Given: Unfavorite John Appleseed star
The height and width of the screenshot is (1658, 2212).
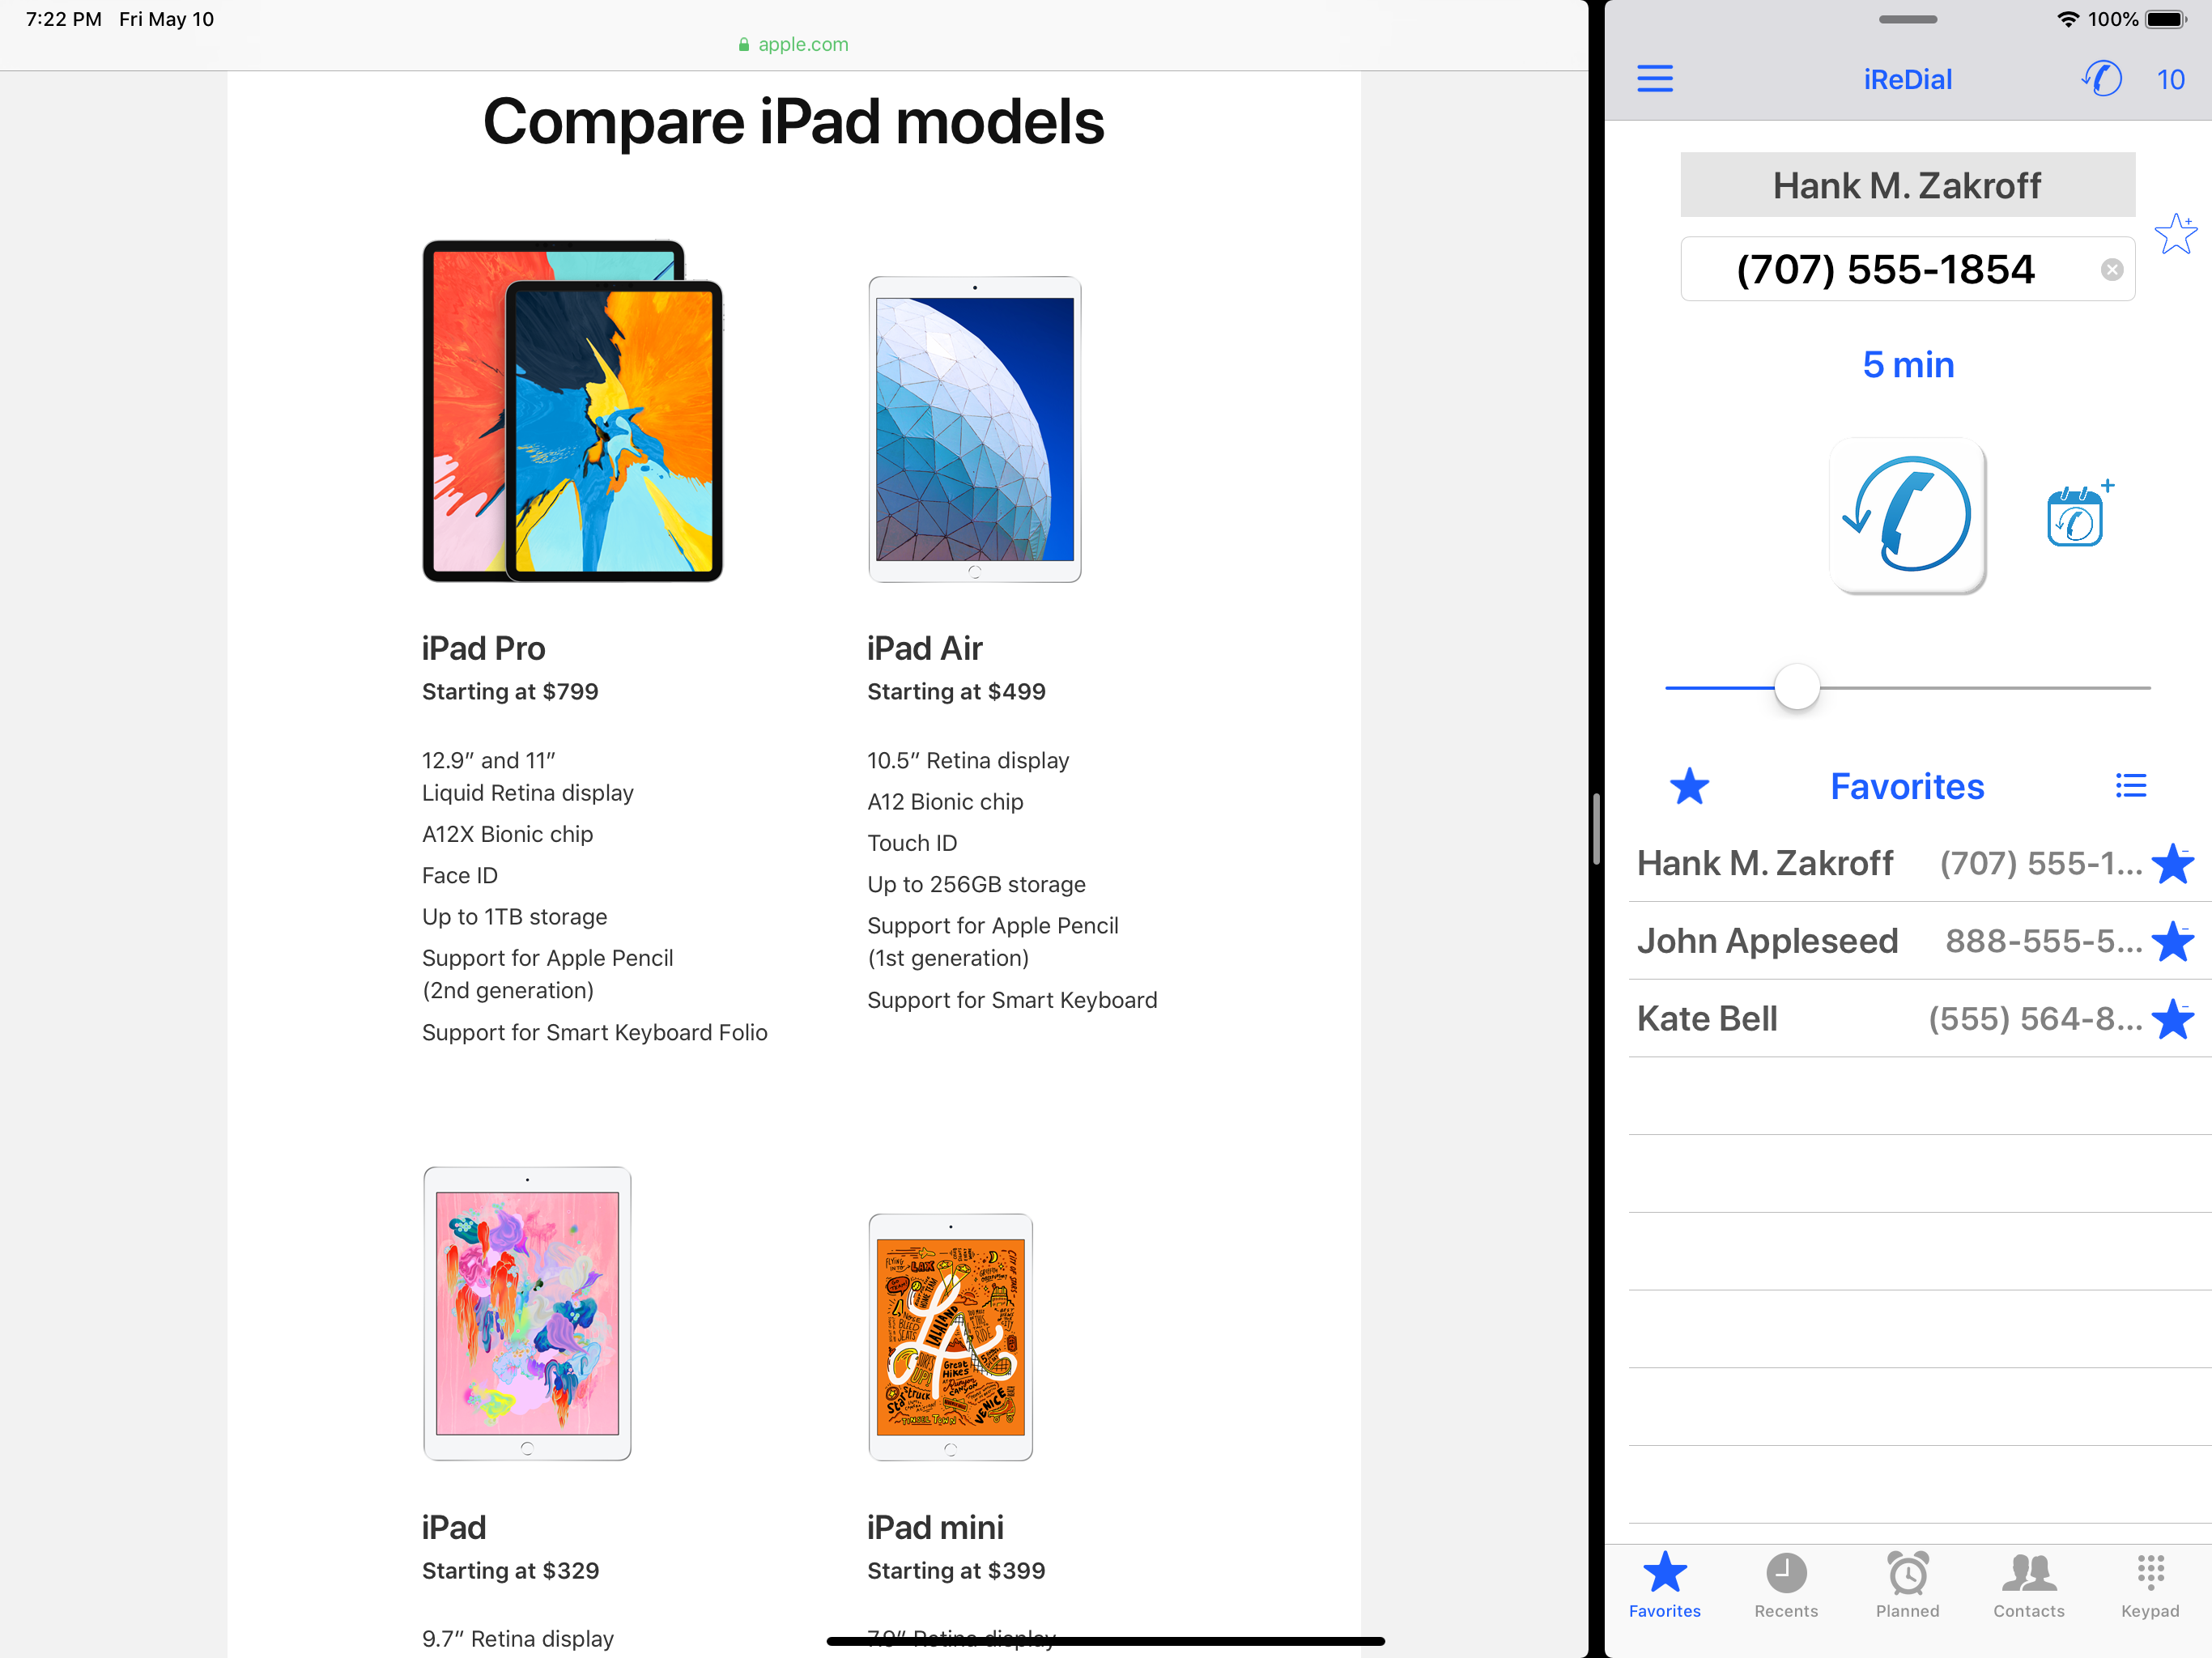Looking at the screenshot, I should 2172,942.
